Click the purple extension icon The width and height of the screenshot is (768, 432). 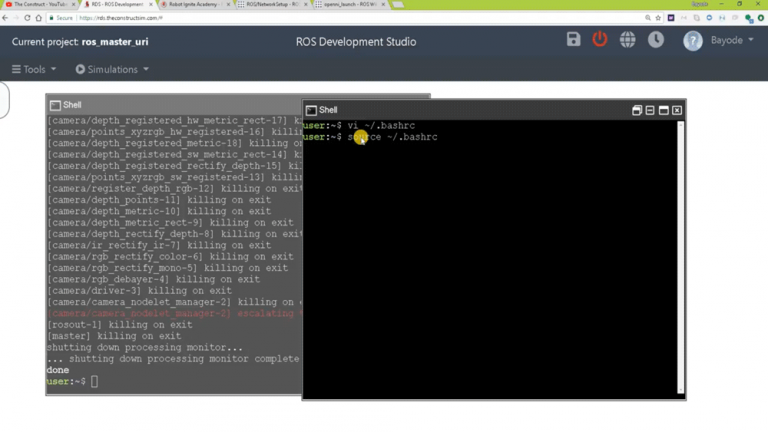(671, 18)
